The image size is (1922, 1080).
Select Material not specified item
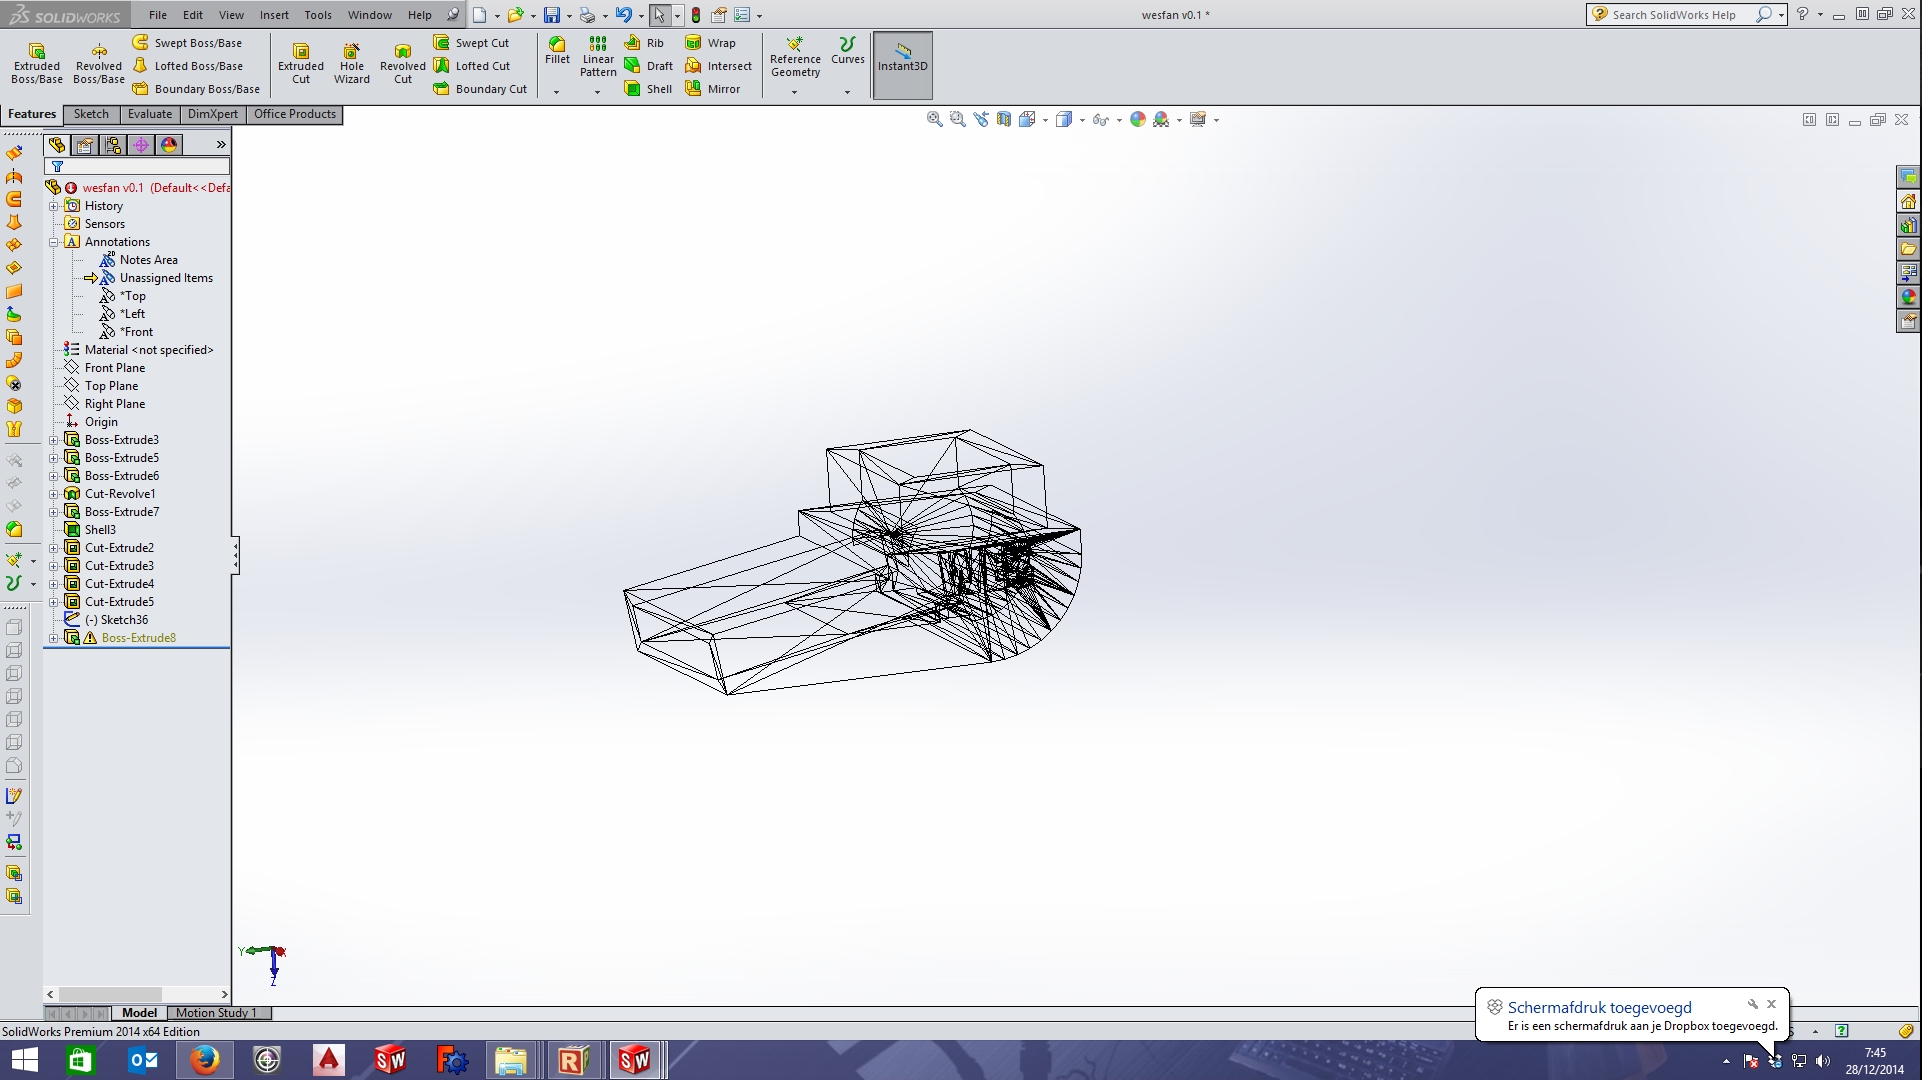click(x=139, y=350)
